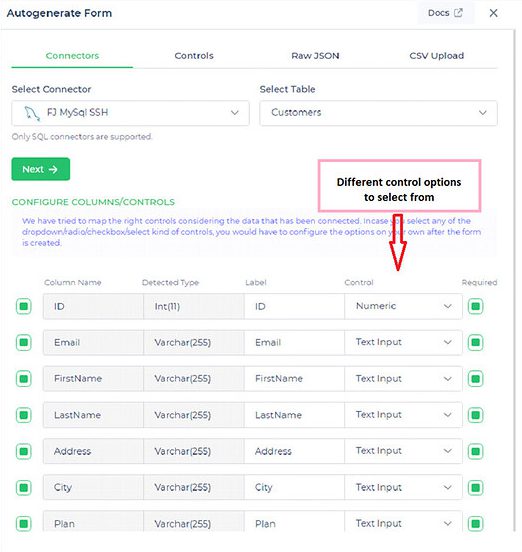Expand the Customers table dropdown
Screen dimensions: 522x552
378,113
